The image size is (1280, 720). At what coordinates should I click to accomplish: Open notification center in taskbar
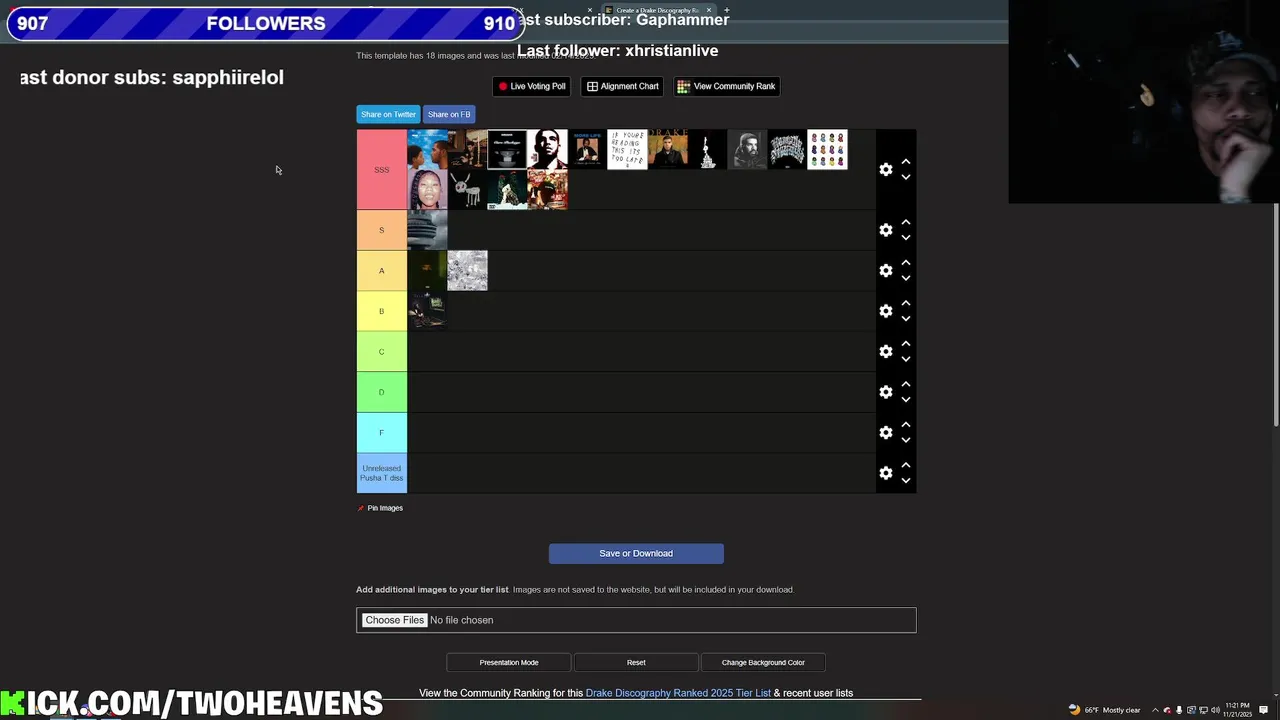pos(1264,710)
